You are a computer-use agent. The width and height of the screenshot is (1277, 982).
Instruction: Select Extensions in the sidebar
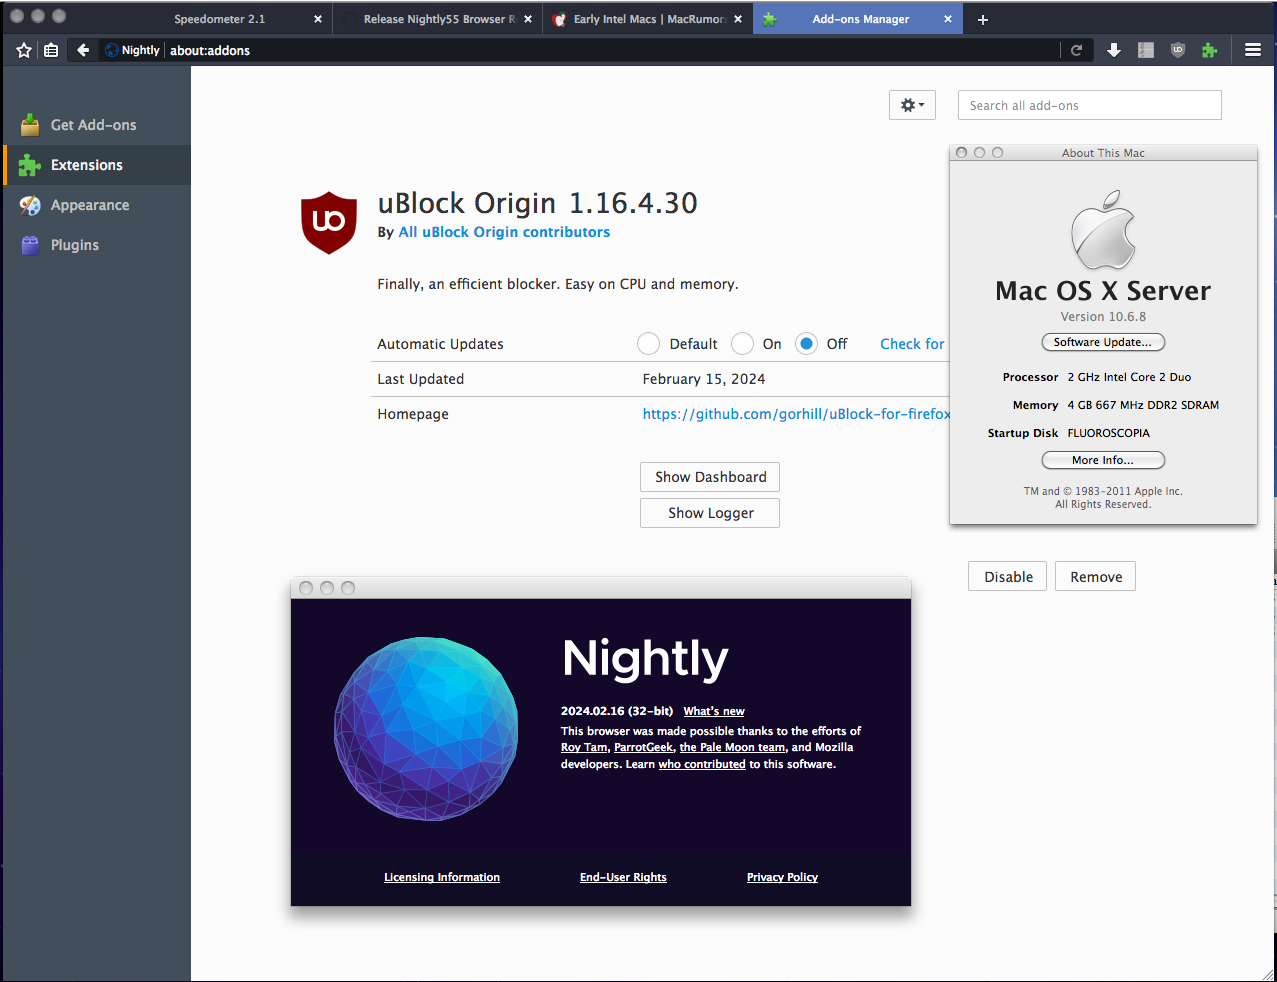pyautogui.click(x=96, y=165)
